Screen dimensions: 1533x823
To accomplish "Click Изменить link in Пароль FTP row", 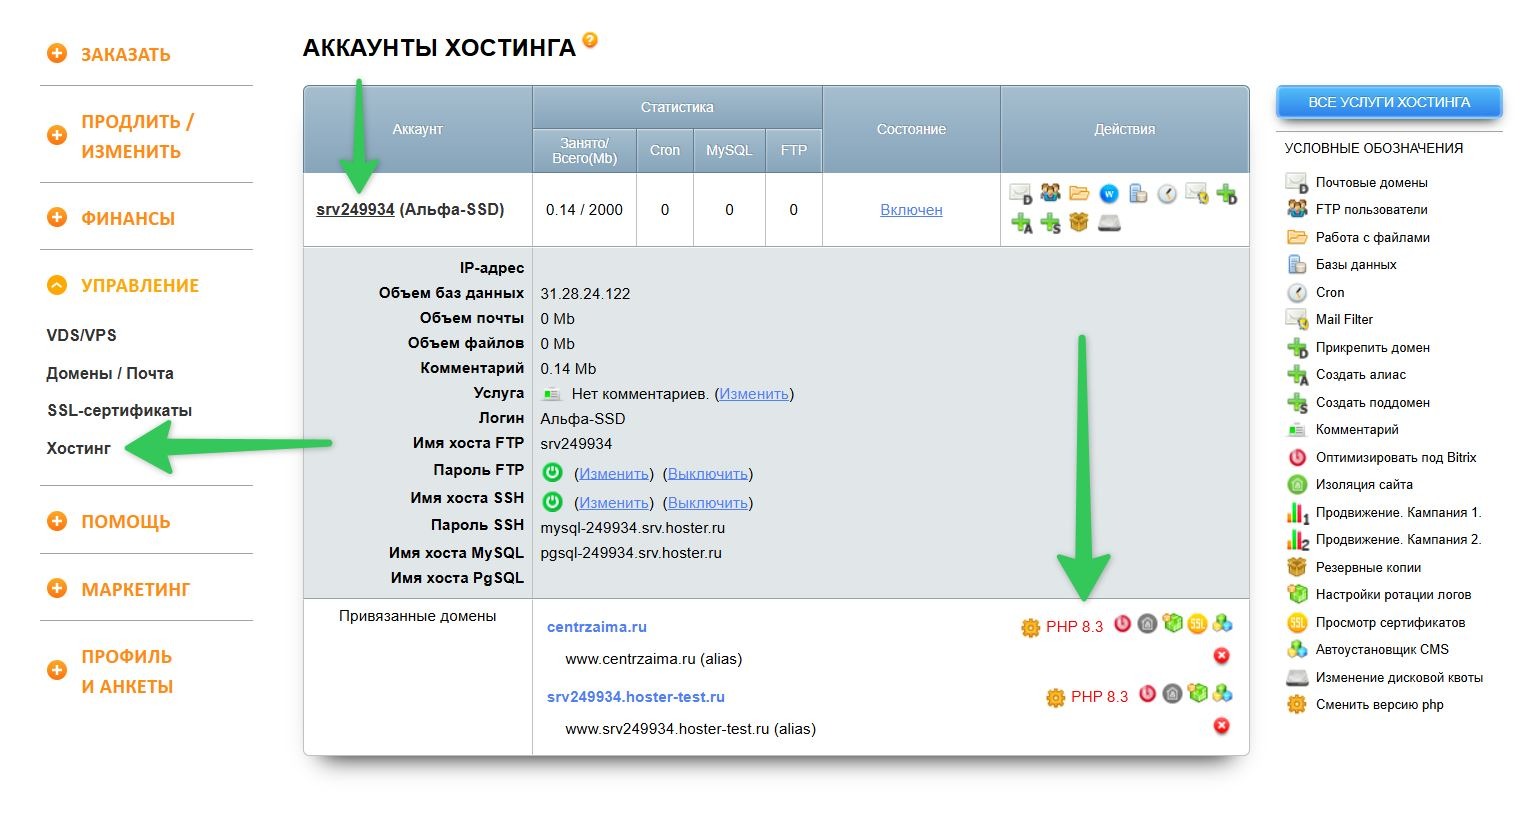I will (x=614, y=473).
